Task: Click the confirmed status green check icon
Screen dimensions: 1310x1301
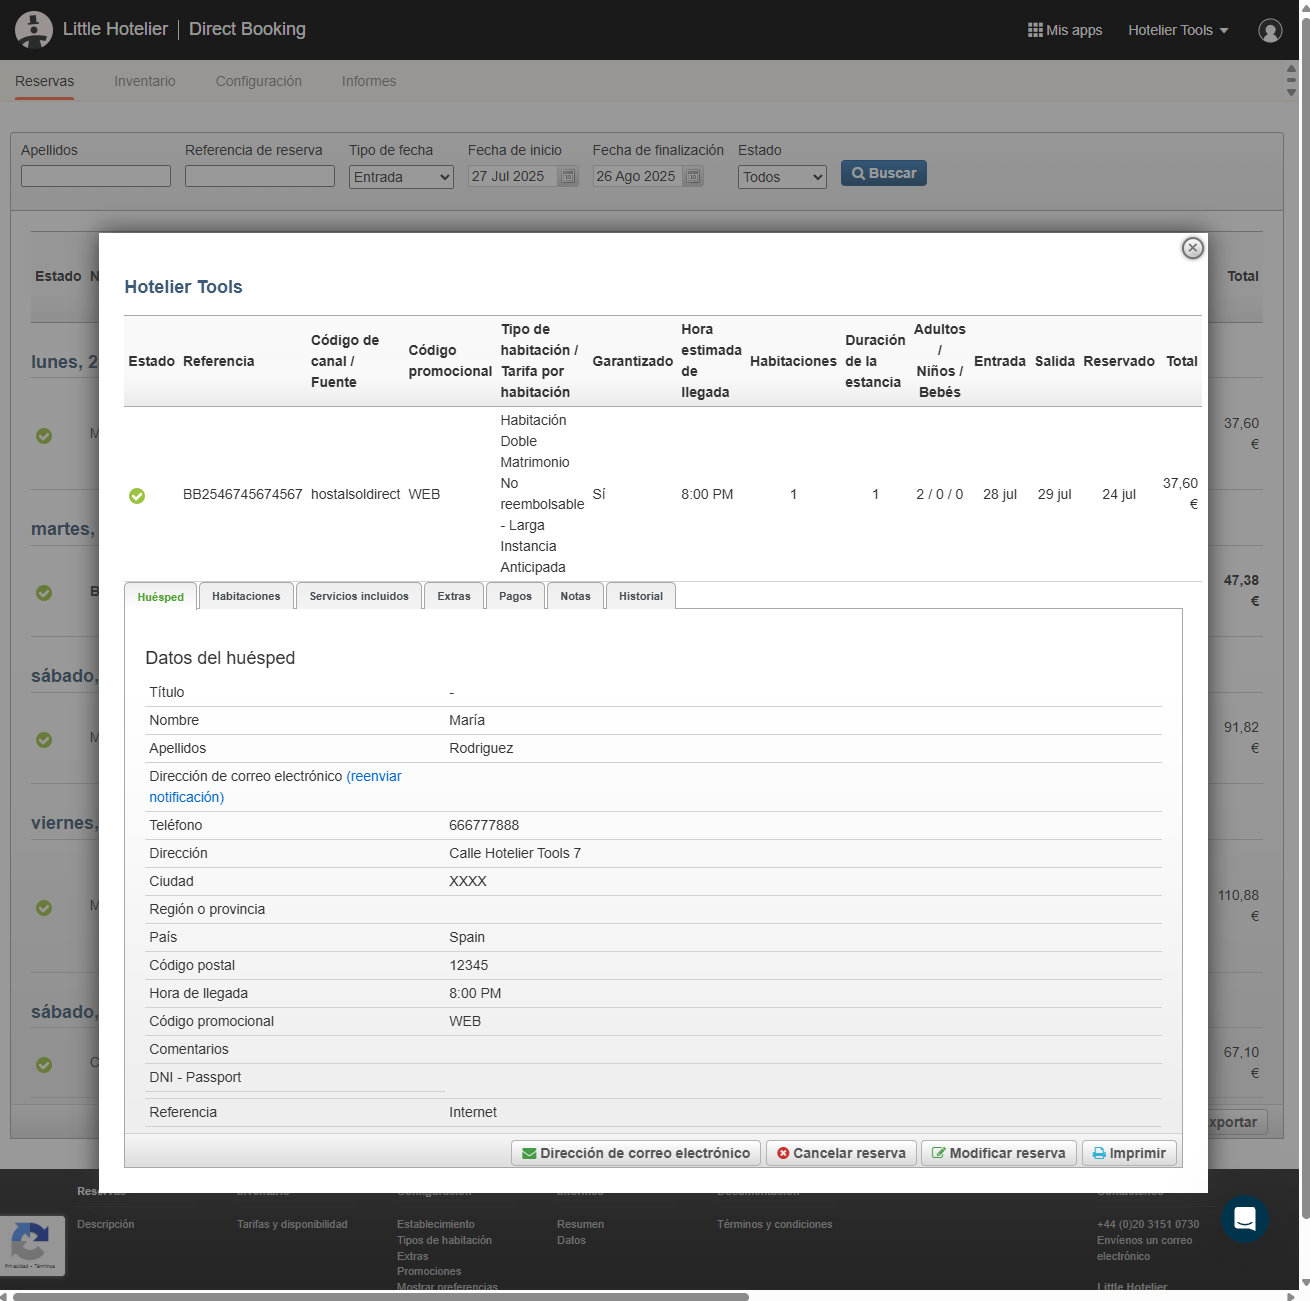Action: point(137,495)
